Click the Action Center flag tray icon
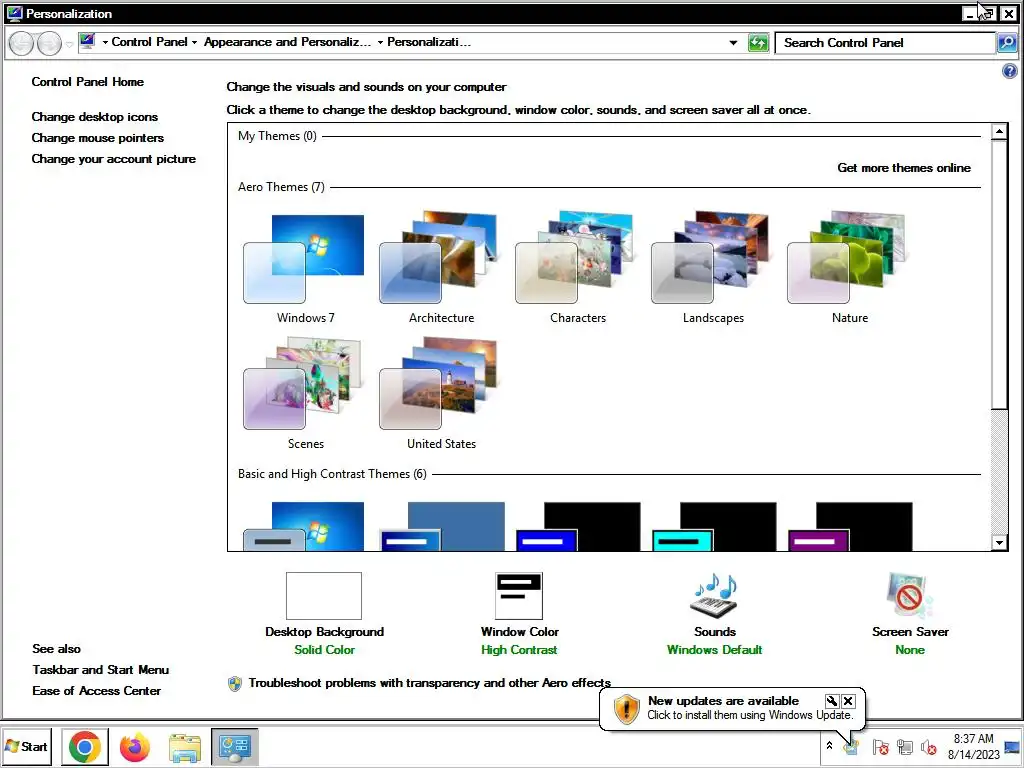This screenshot has height=768, width=1024. click(x=880, y=746)
